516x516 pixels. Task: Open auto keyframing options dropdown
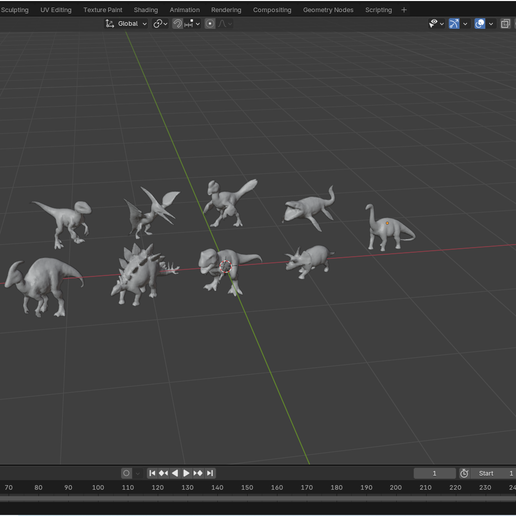click(138, 473)
